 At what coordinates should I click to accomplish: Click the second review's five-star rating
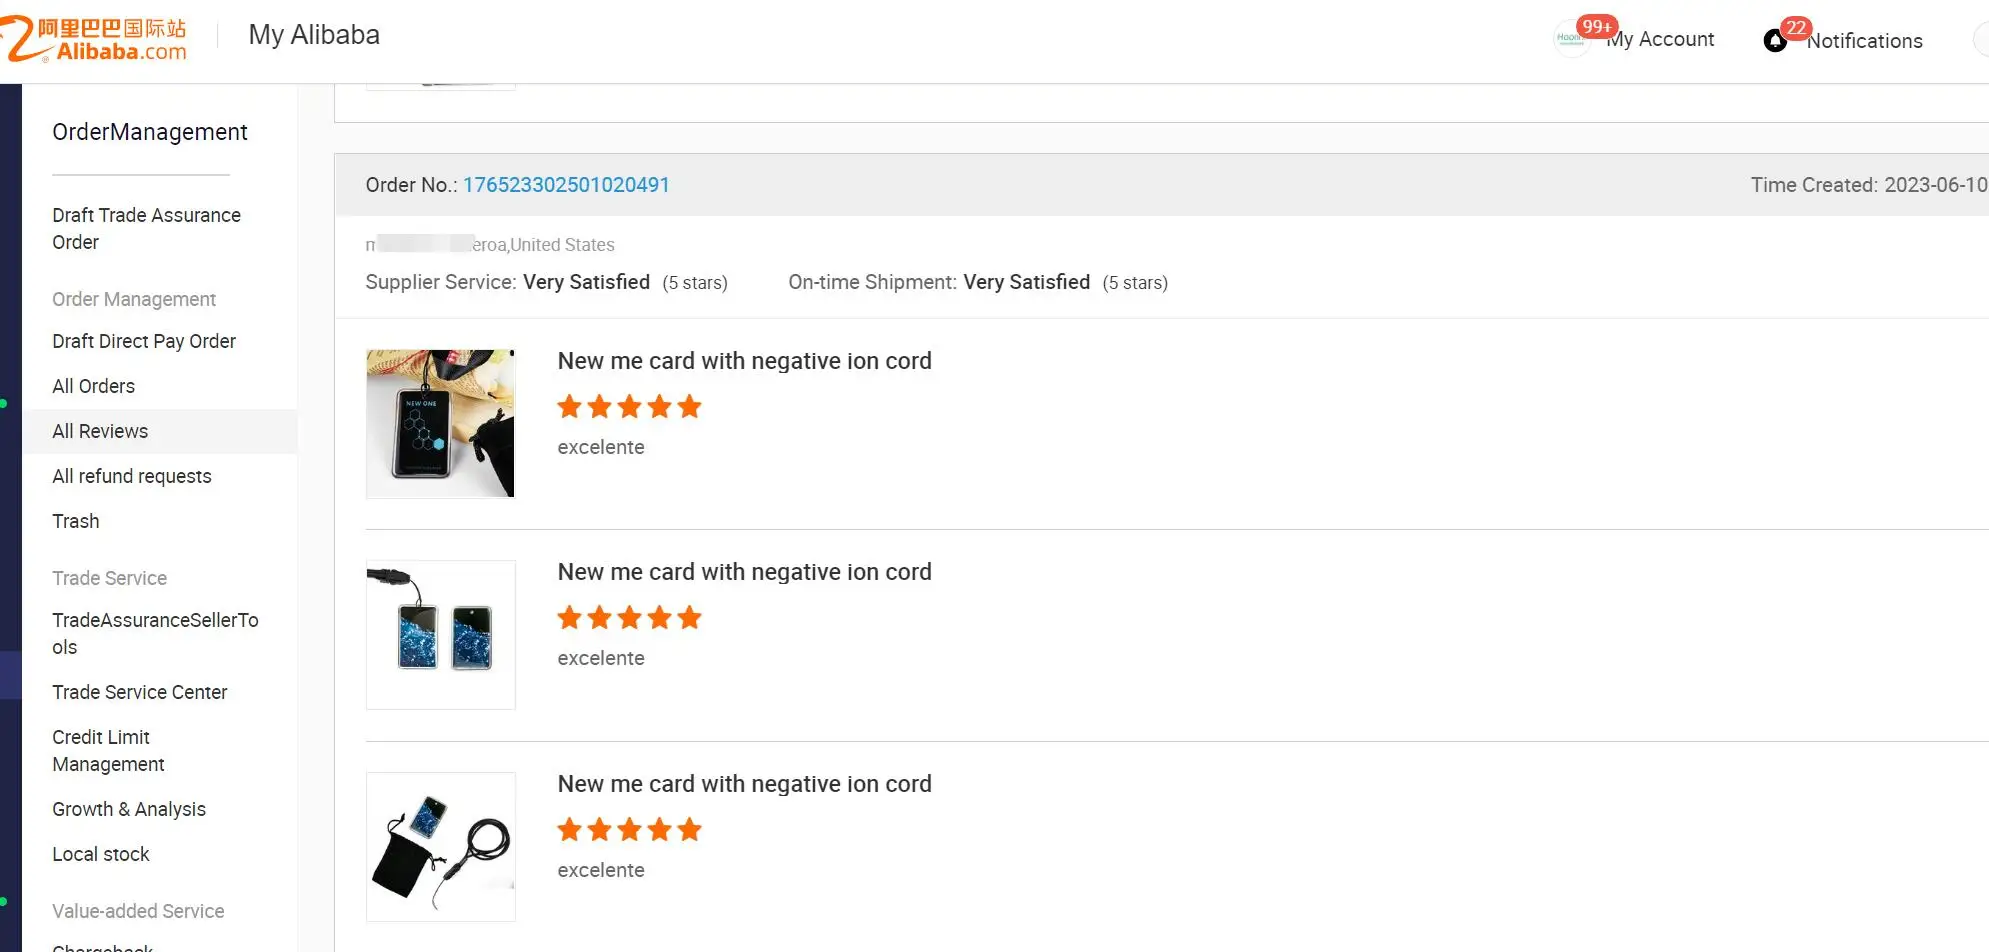[x=629, y=618]
